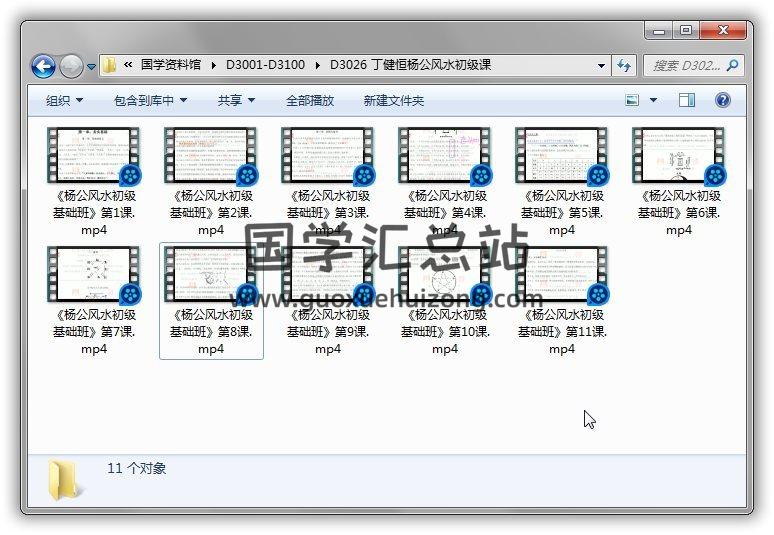
Task: Open the 组织 menu
Action: (64, 101)
